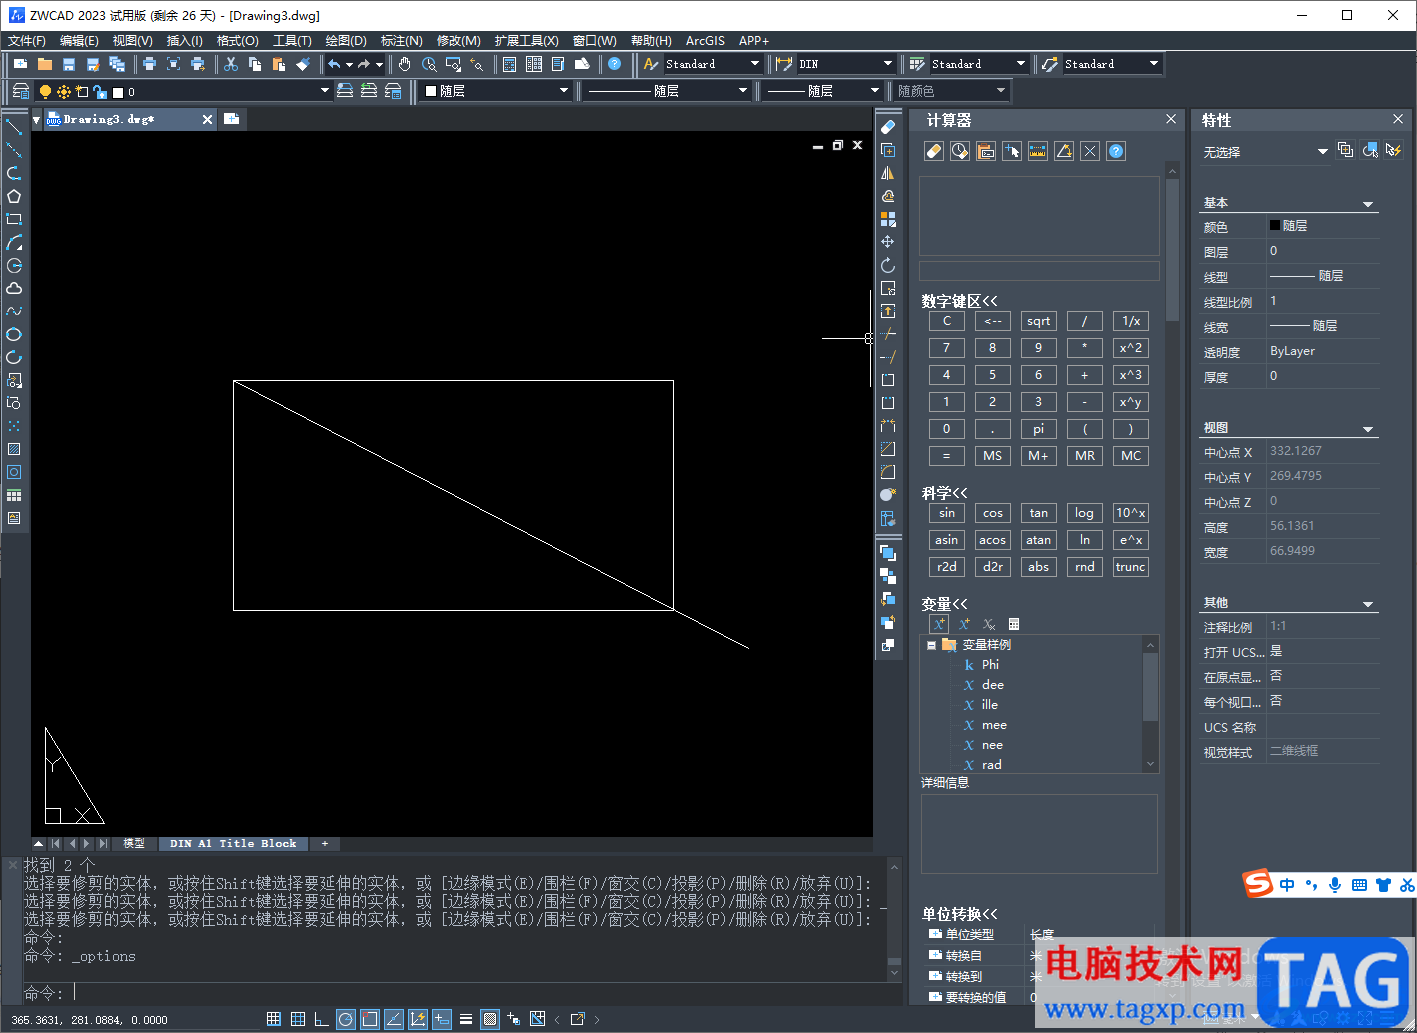The width and height of the screenshot is (1417, 1033).
Task: Select the Move tool in the modify toolbar
Action: tap(887, 242)
